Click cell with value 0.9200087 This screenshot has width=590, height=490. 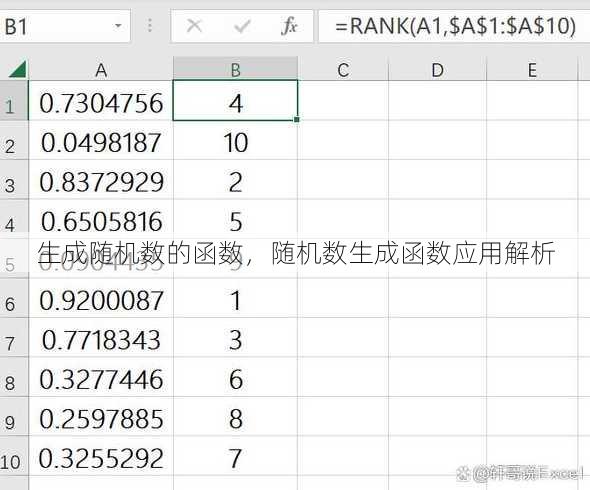pos(101,298)
